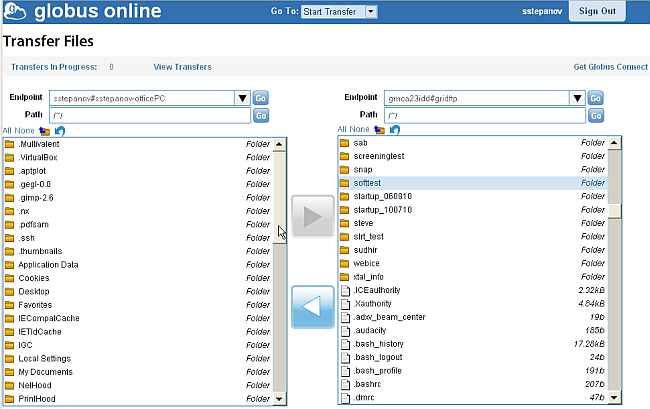This screenshot has height=409, width=650.
Task: Open the Get Globus Connect link
Action: pos(610,67)
